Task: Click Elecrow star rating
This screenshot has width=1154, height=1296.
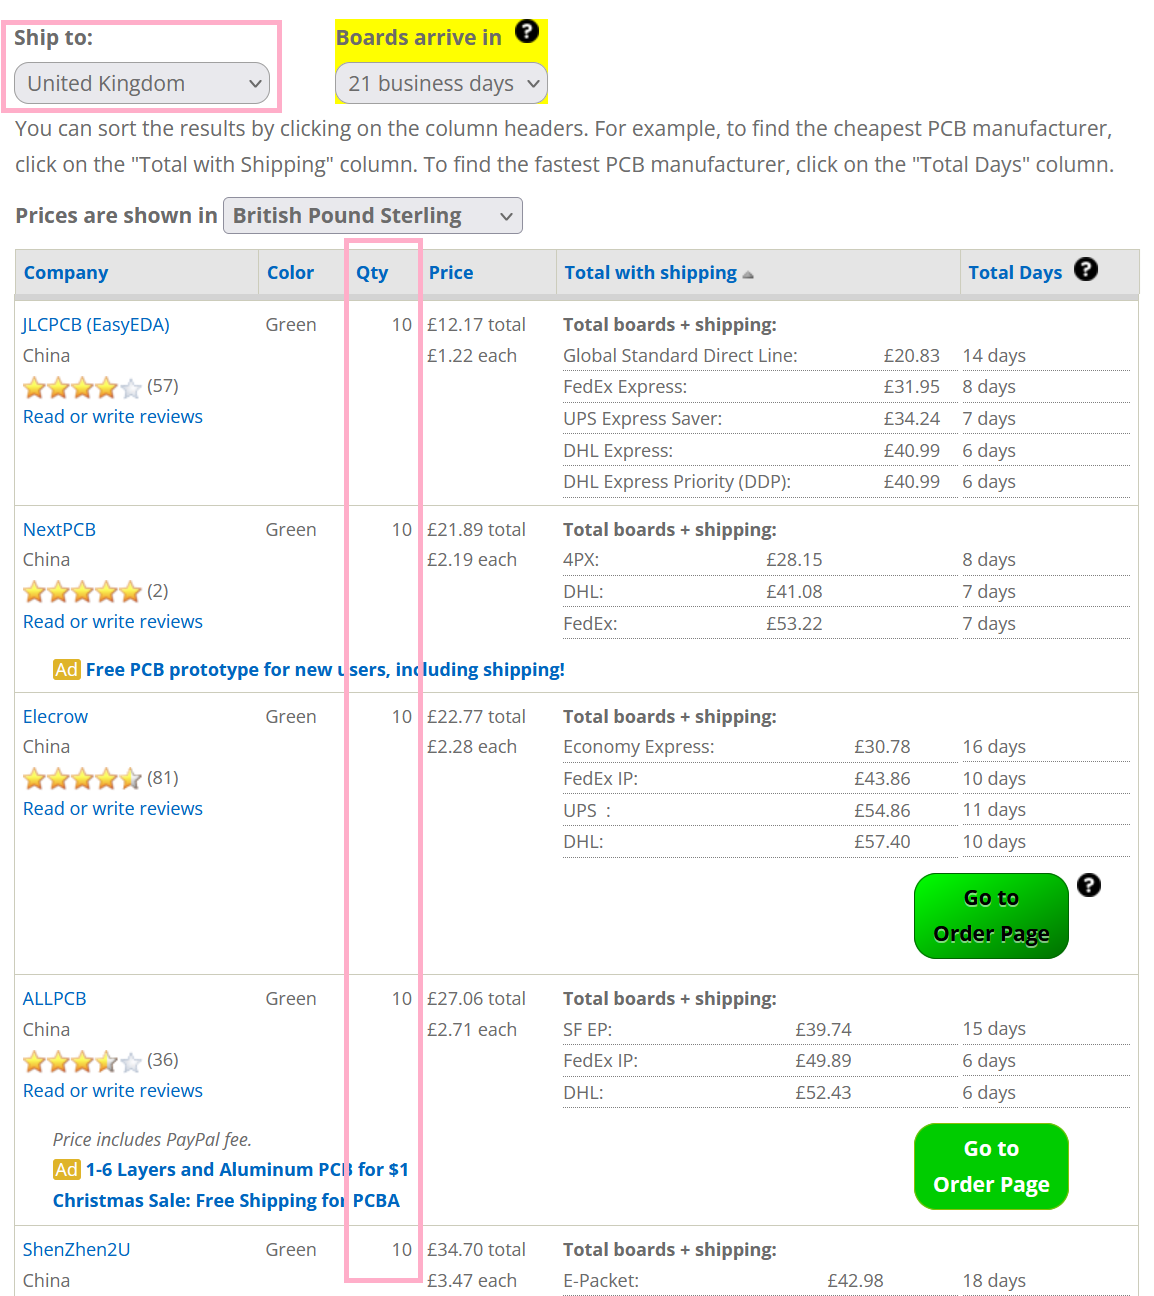Action: tap(82, 779)
